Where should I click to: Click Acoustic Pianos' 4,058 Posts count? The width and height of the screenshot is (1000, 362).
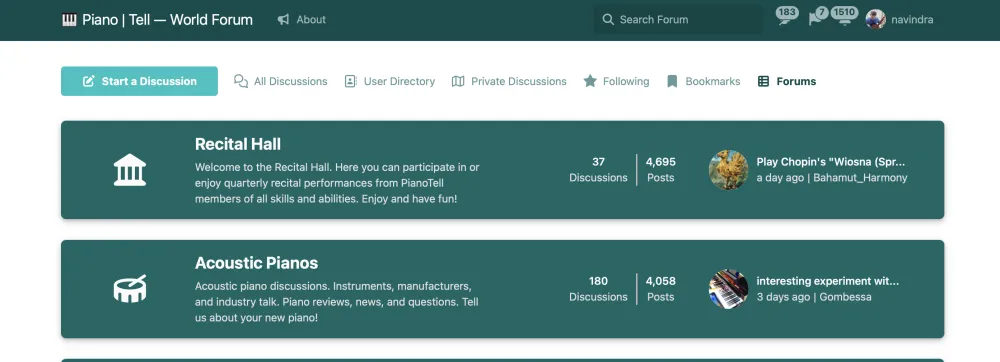pos(661,289)
